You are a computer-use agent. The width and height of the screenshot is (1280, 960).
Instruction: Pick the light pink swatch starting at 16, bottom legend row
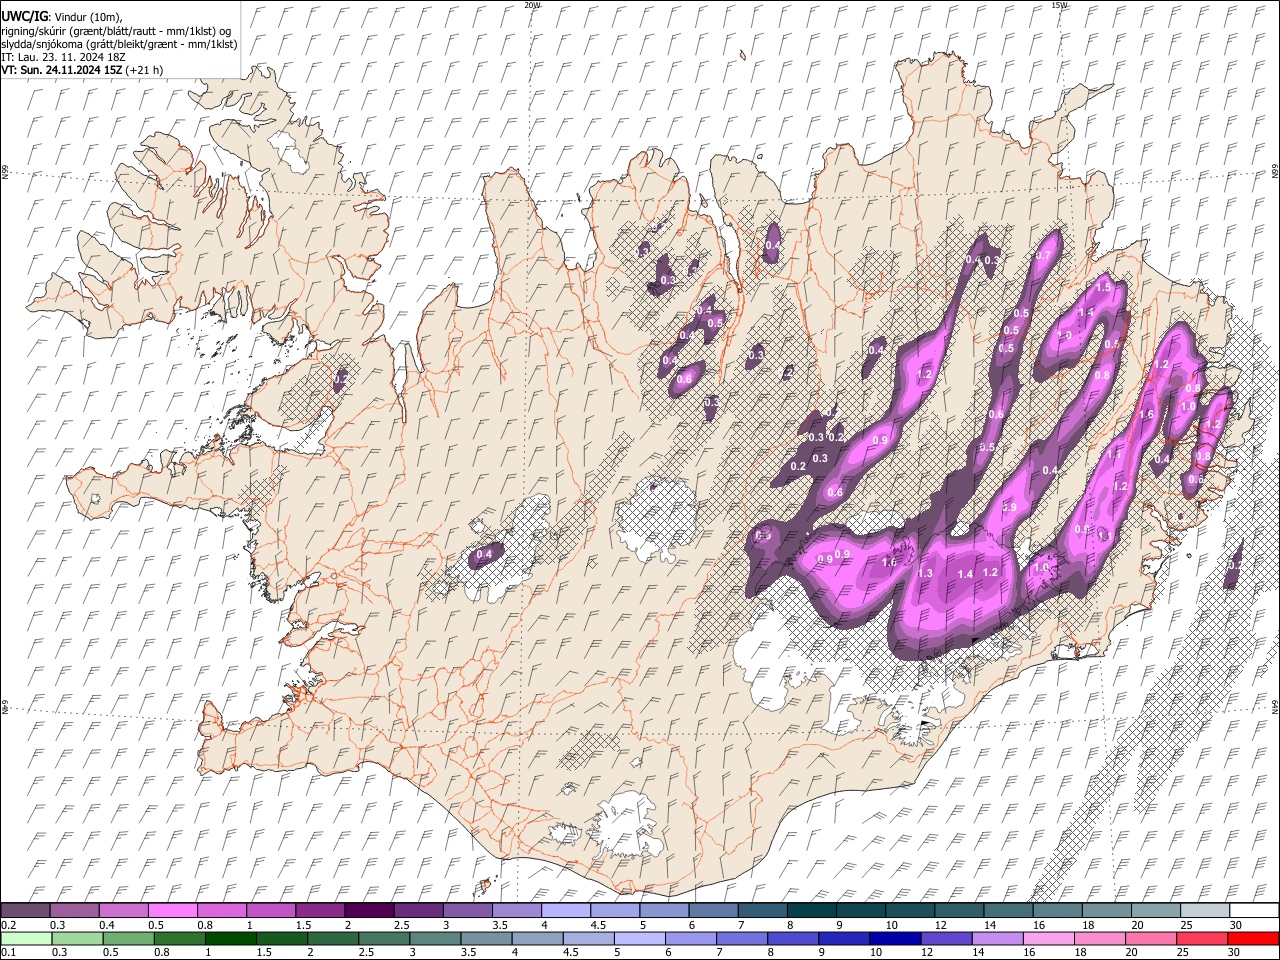coord(1048,938)
